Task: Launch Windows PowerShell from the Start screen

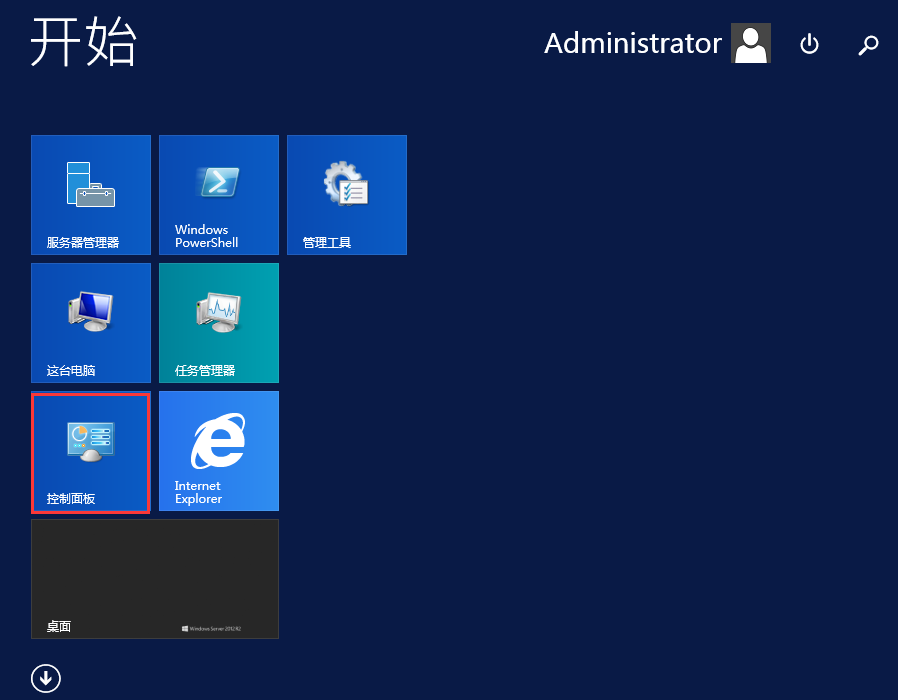Action: click(x=218, y=195)
